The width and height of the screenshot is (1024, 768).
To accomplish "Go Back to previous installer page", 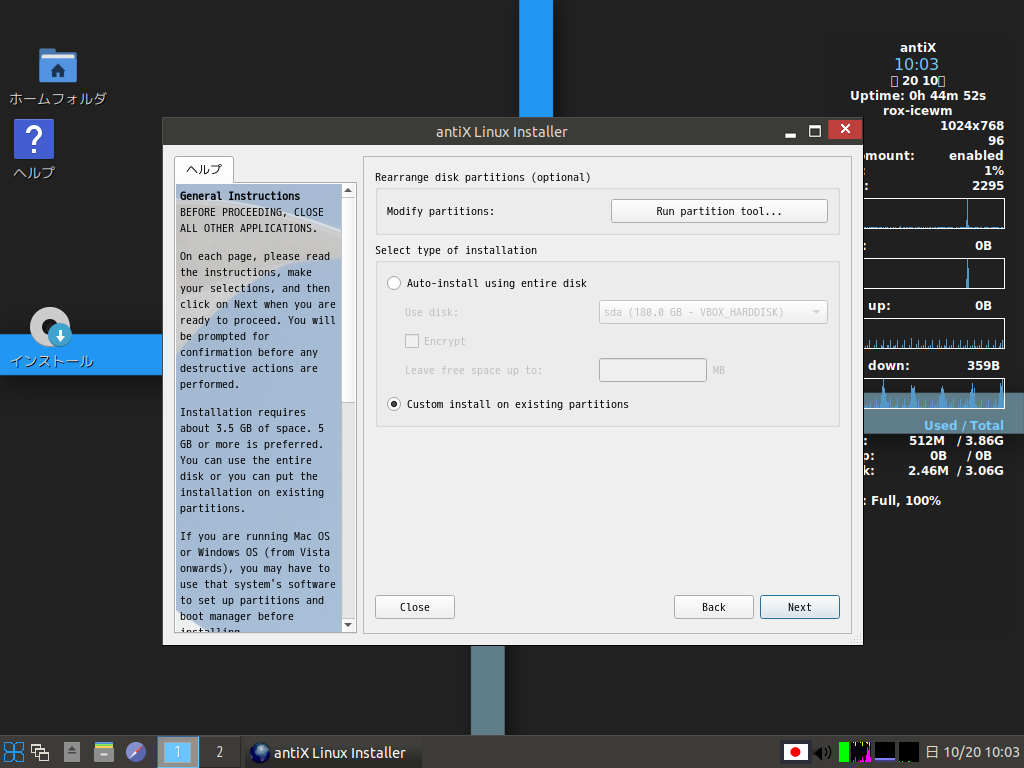I will click(x=714, y=607).
